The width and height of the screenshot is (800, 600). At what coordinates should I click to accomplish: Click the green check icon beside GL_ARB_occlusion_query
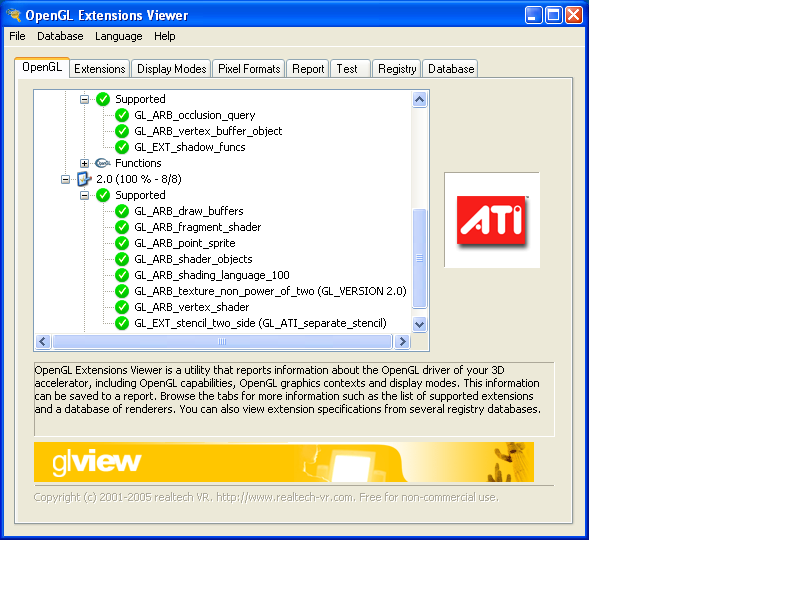[x=122, y=115]
